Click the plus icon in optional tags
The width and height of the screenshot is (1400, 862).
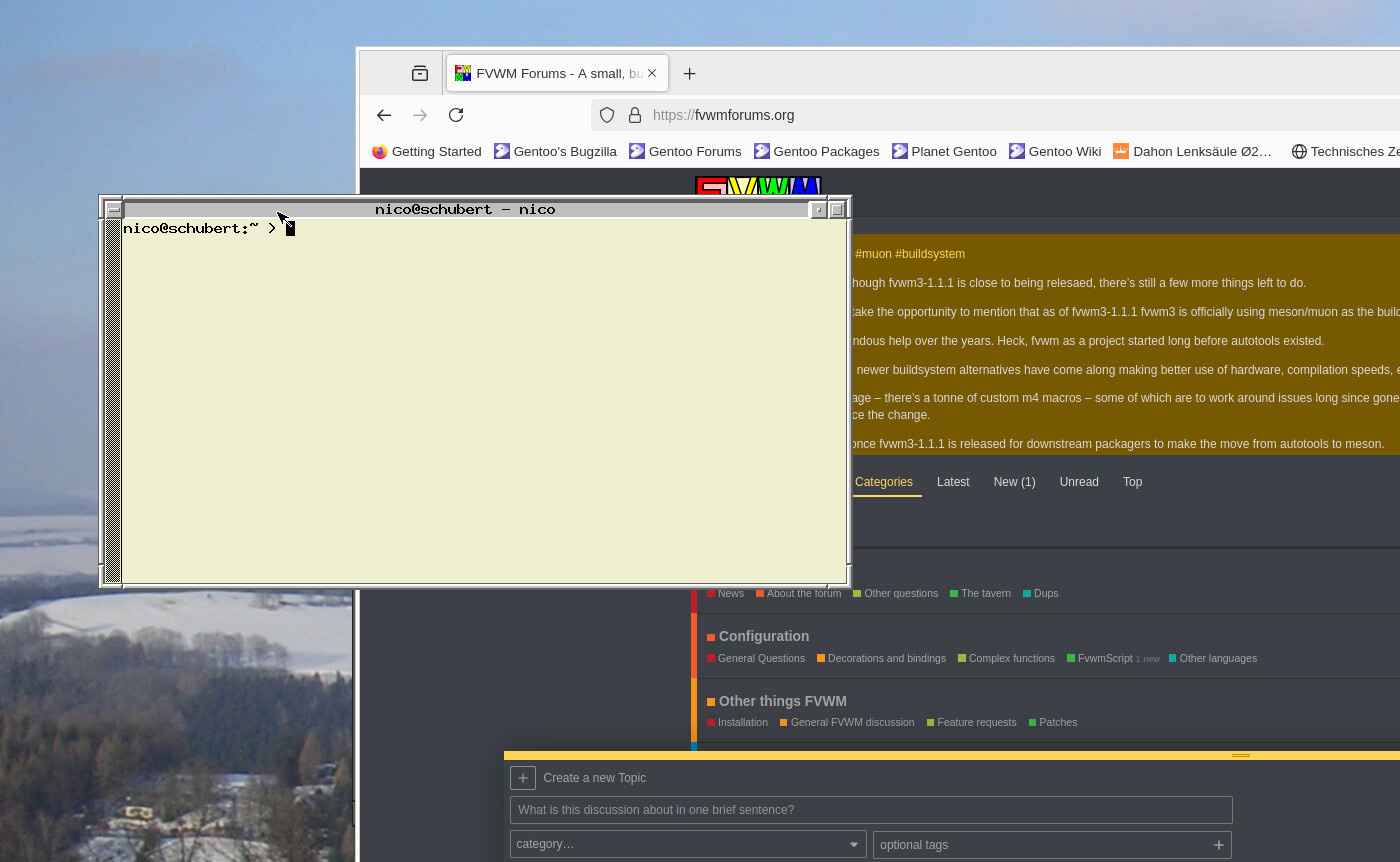tap(1218, 845)
